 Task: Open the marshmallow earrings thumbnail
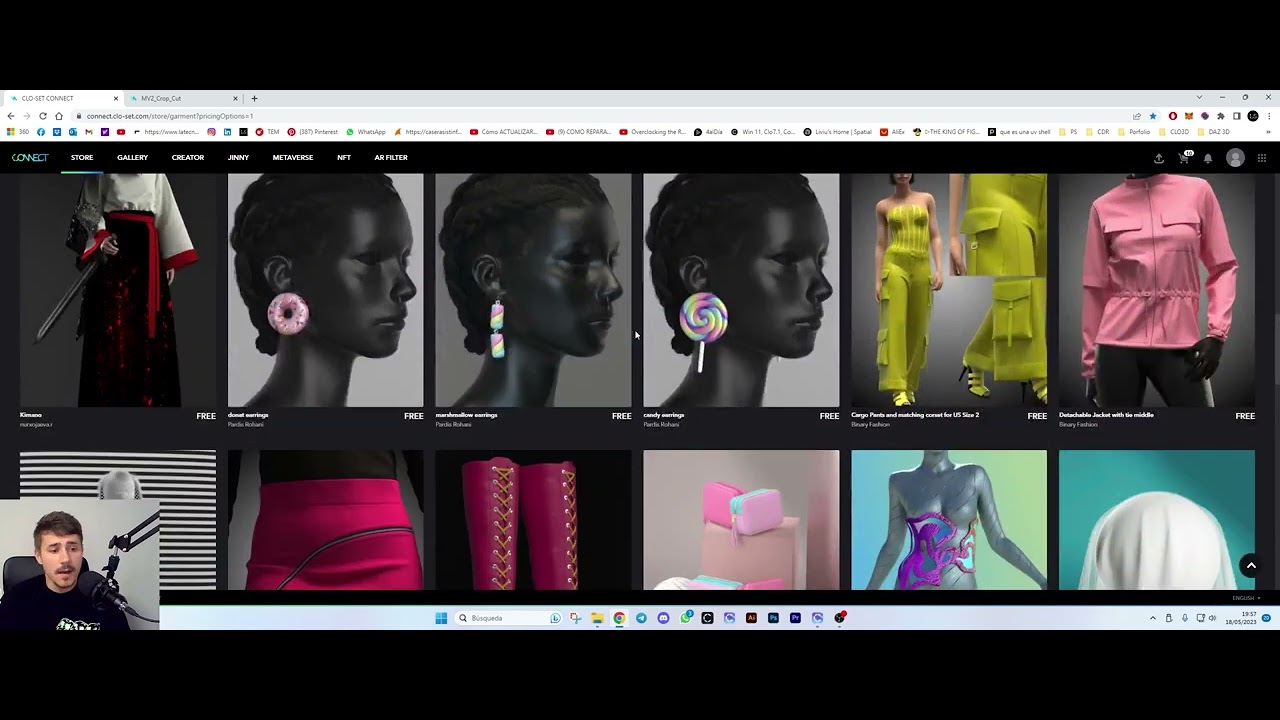point(533,290)
